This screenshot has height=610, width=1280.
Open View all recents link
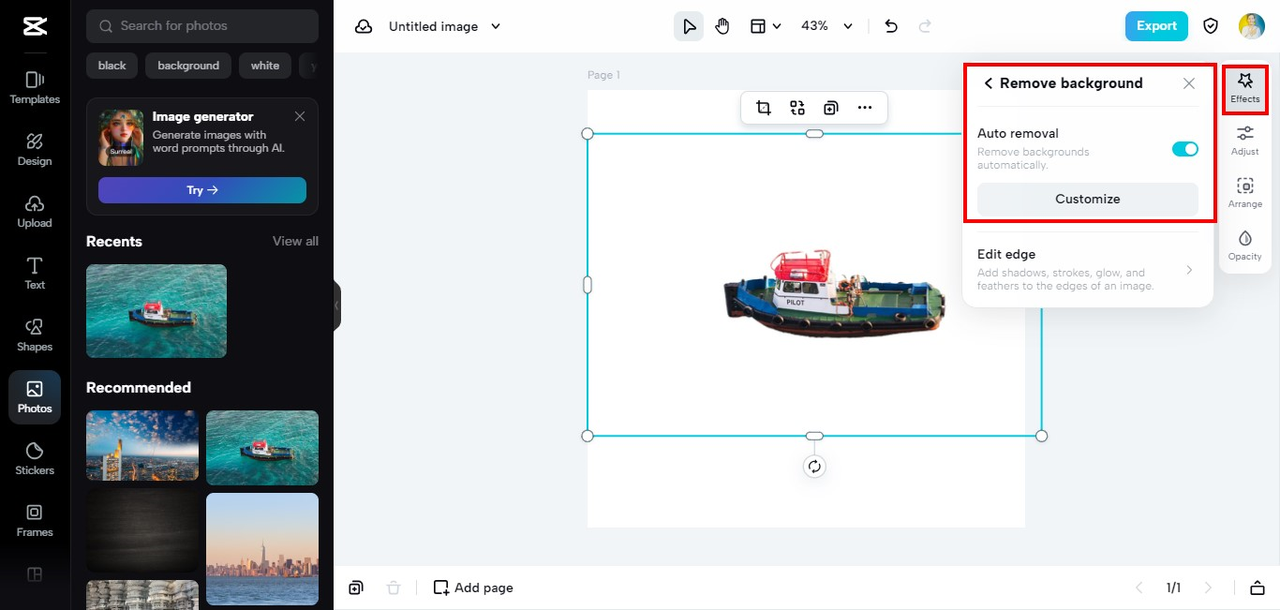click(x=296, y=241)
